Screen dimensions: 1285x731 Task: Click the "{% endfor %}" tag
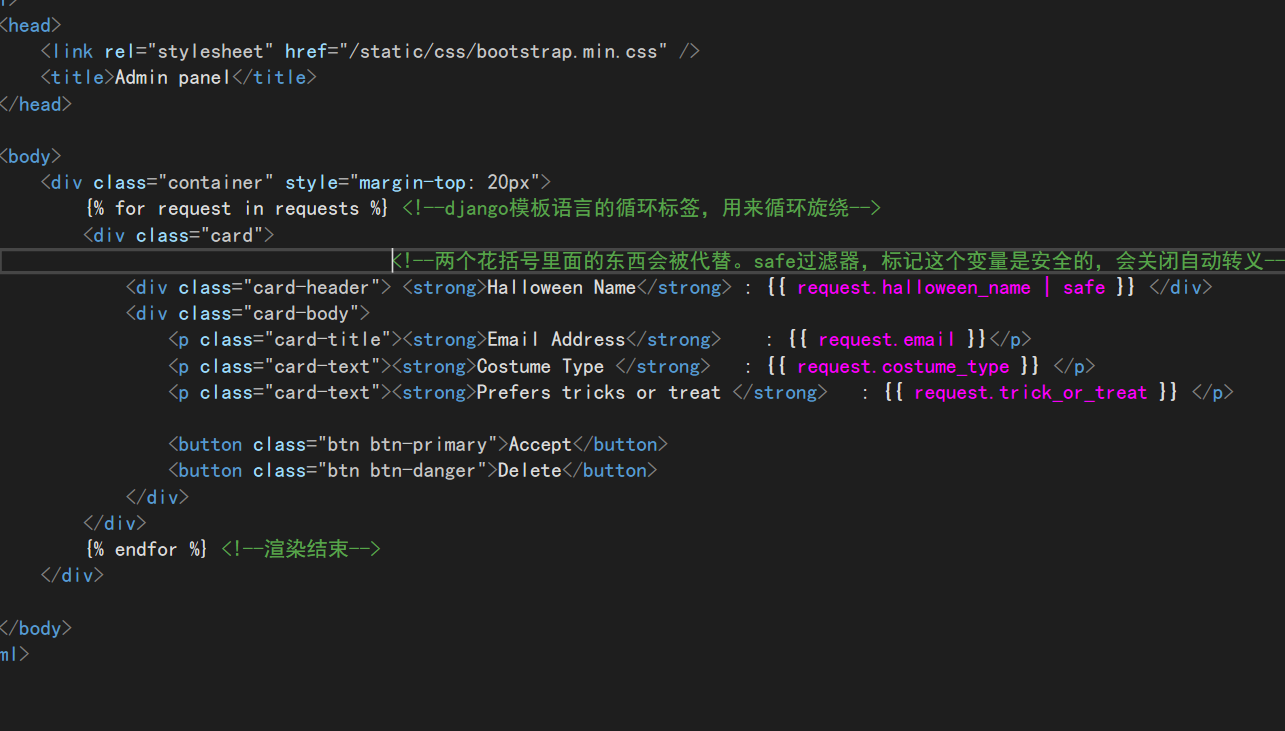147,549
